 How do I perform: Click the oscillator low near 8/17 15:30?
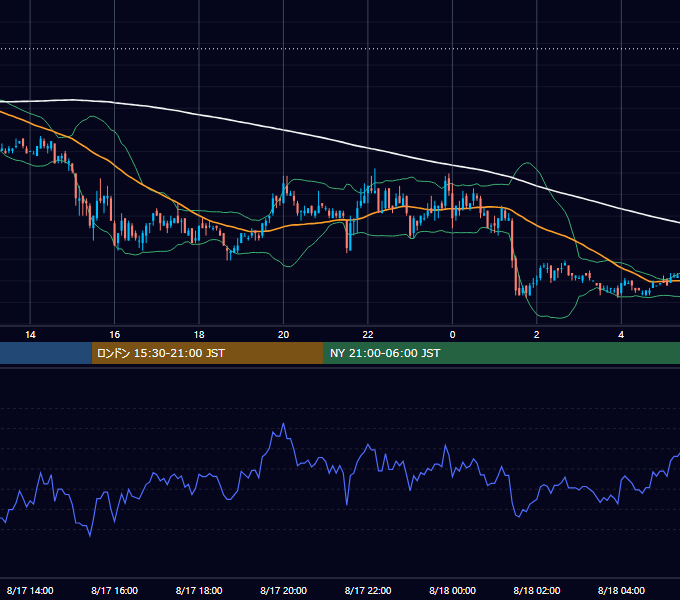(90, 536)
